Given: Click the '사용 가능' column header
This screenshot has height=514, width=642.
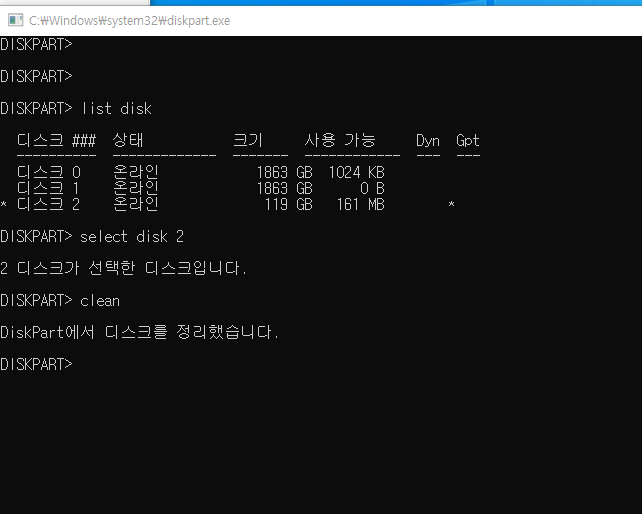Looking at the screenshot, I should click(x=340, y=140).
